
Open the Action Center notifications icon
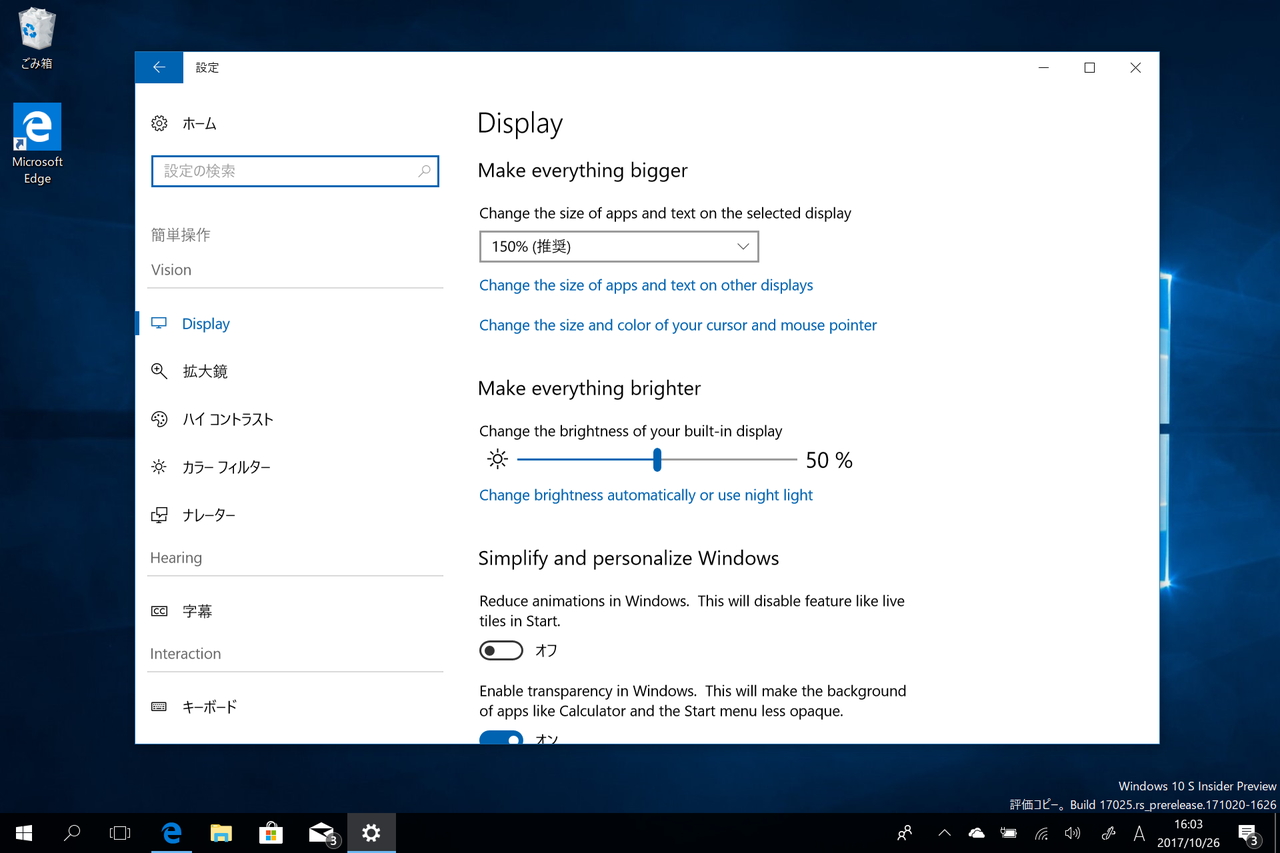tap(1248, 833)
